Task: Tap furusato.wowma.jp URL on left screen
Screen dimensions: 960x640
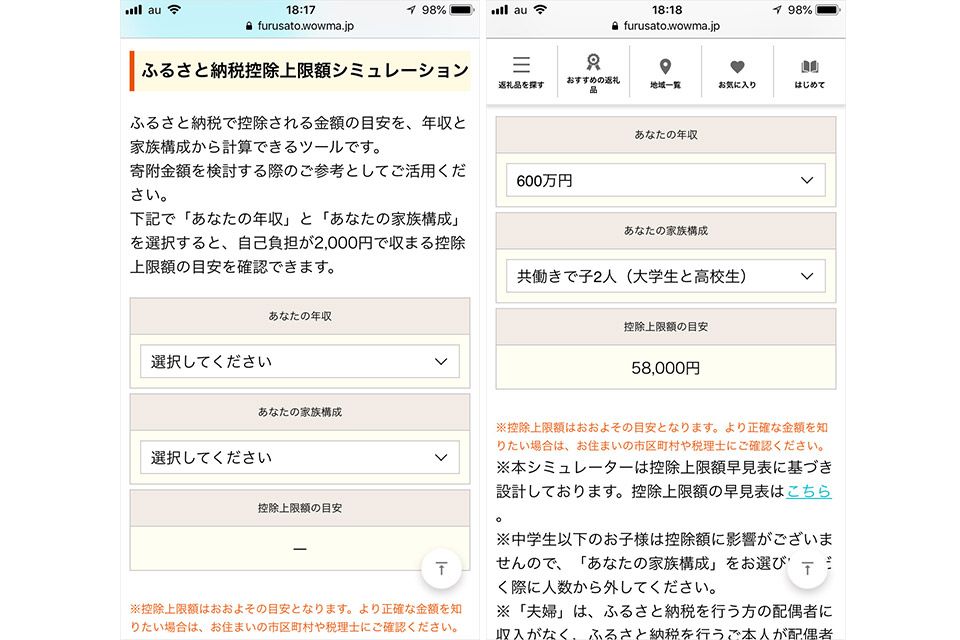Action: pyautogui.click(x=306, y=26)
